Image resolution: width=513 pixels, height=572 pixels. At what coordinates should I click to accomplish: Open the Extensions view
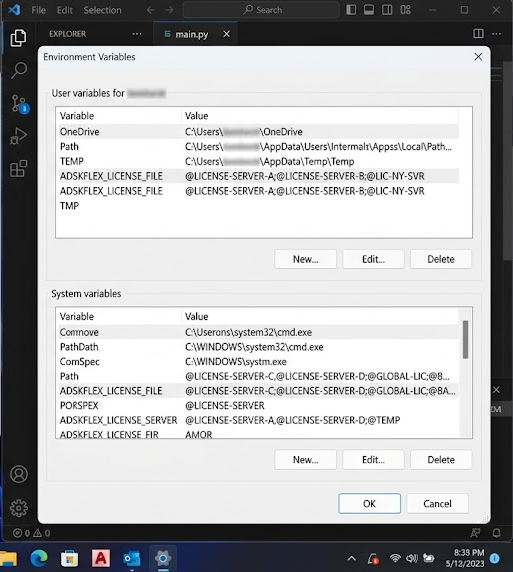pos(18,169)
